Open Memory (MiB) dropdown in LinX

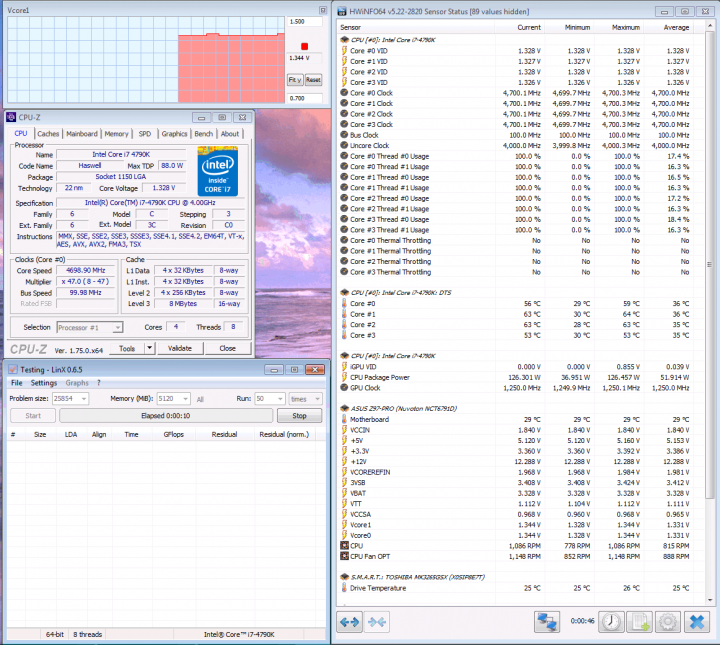coord(186,398)
